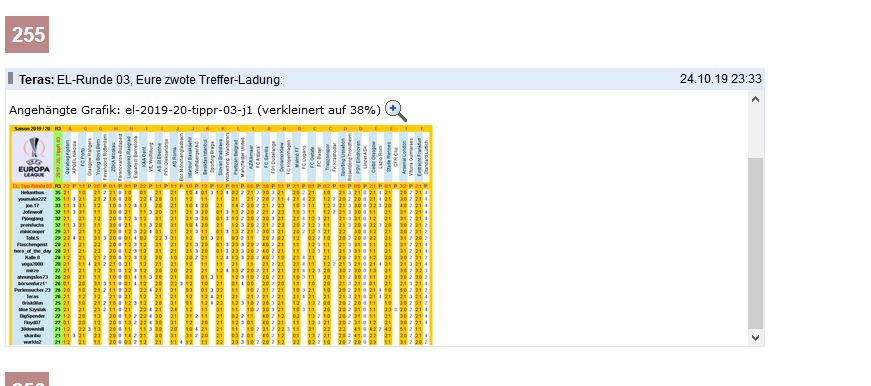Open the Teras username in the post header

point(37,80)
